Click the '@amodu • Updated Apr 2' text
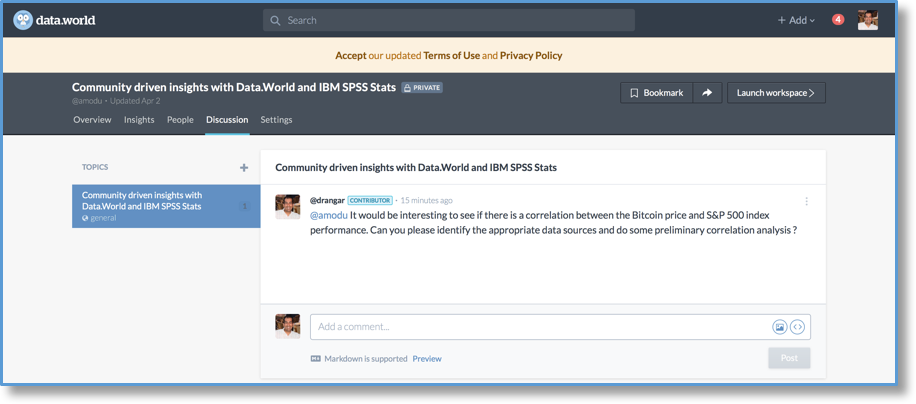This screenshot has height=404, width=916. click(116, 101)
